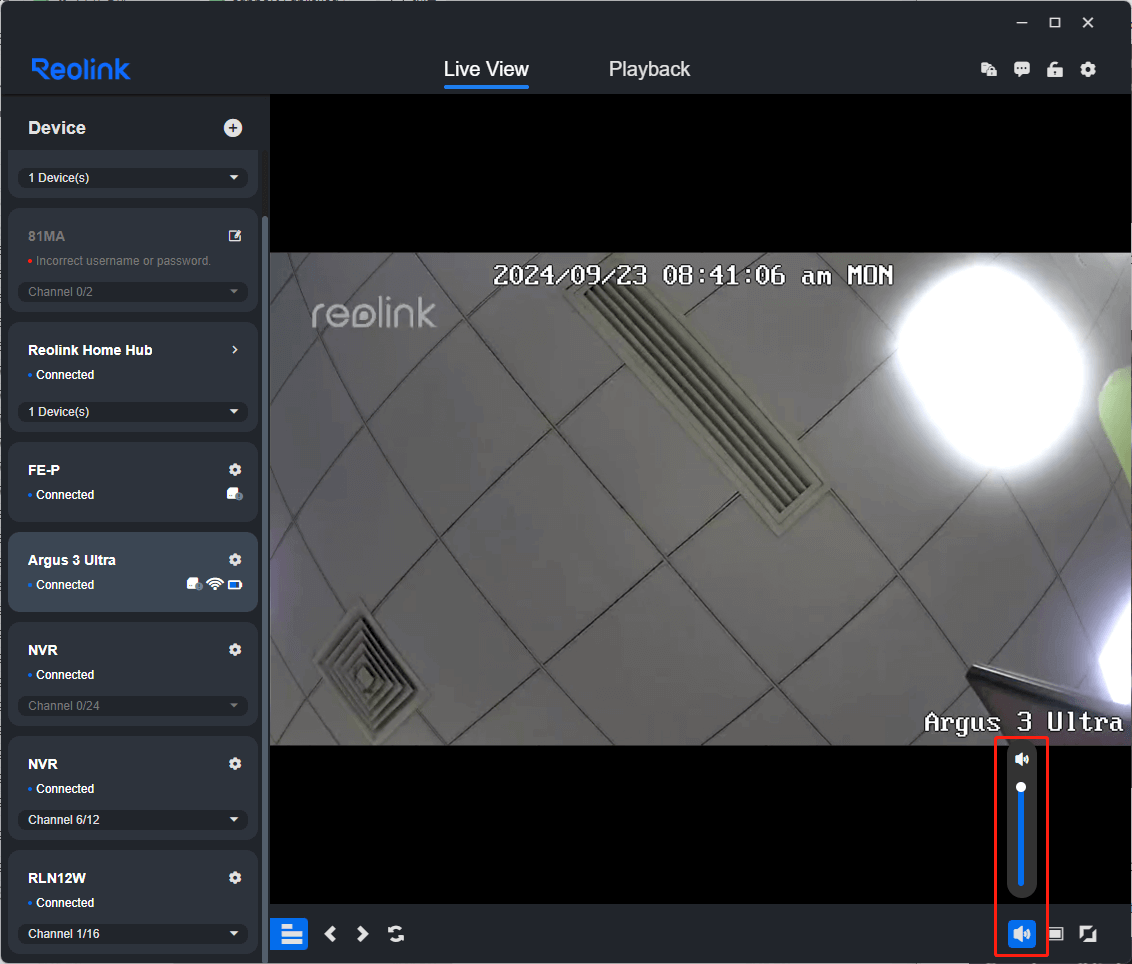The height and width of the screenshot is (964, 1132).
Task: Click Argus 3 Ultra storage card icon
Action: pyautogui.click(x=194, y=584)
